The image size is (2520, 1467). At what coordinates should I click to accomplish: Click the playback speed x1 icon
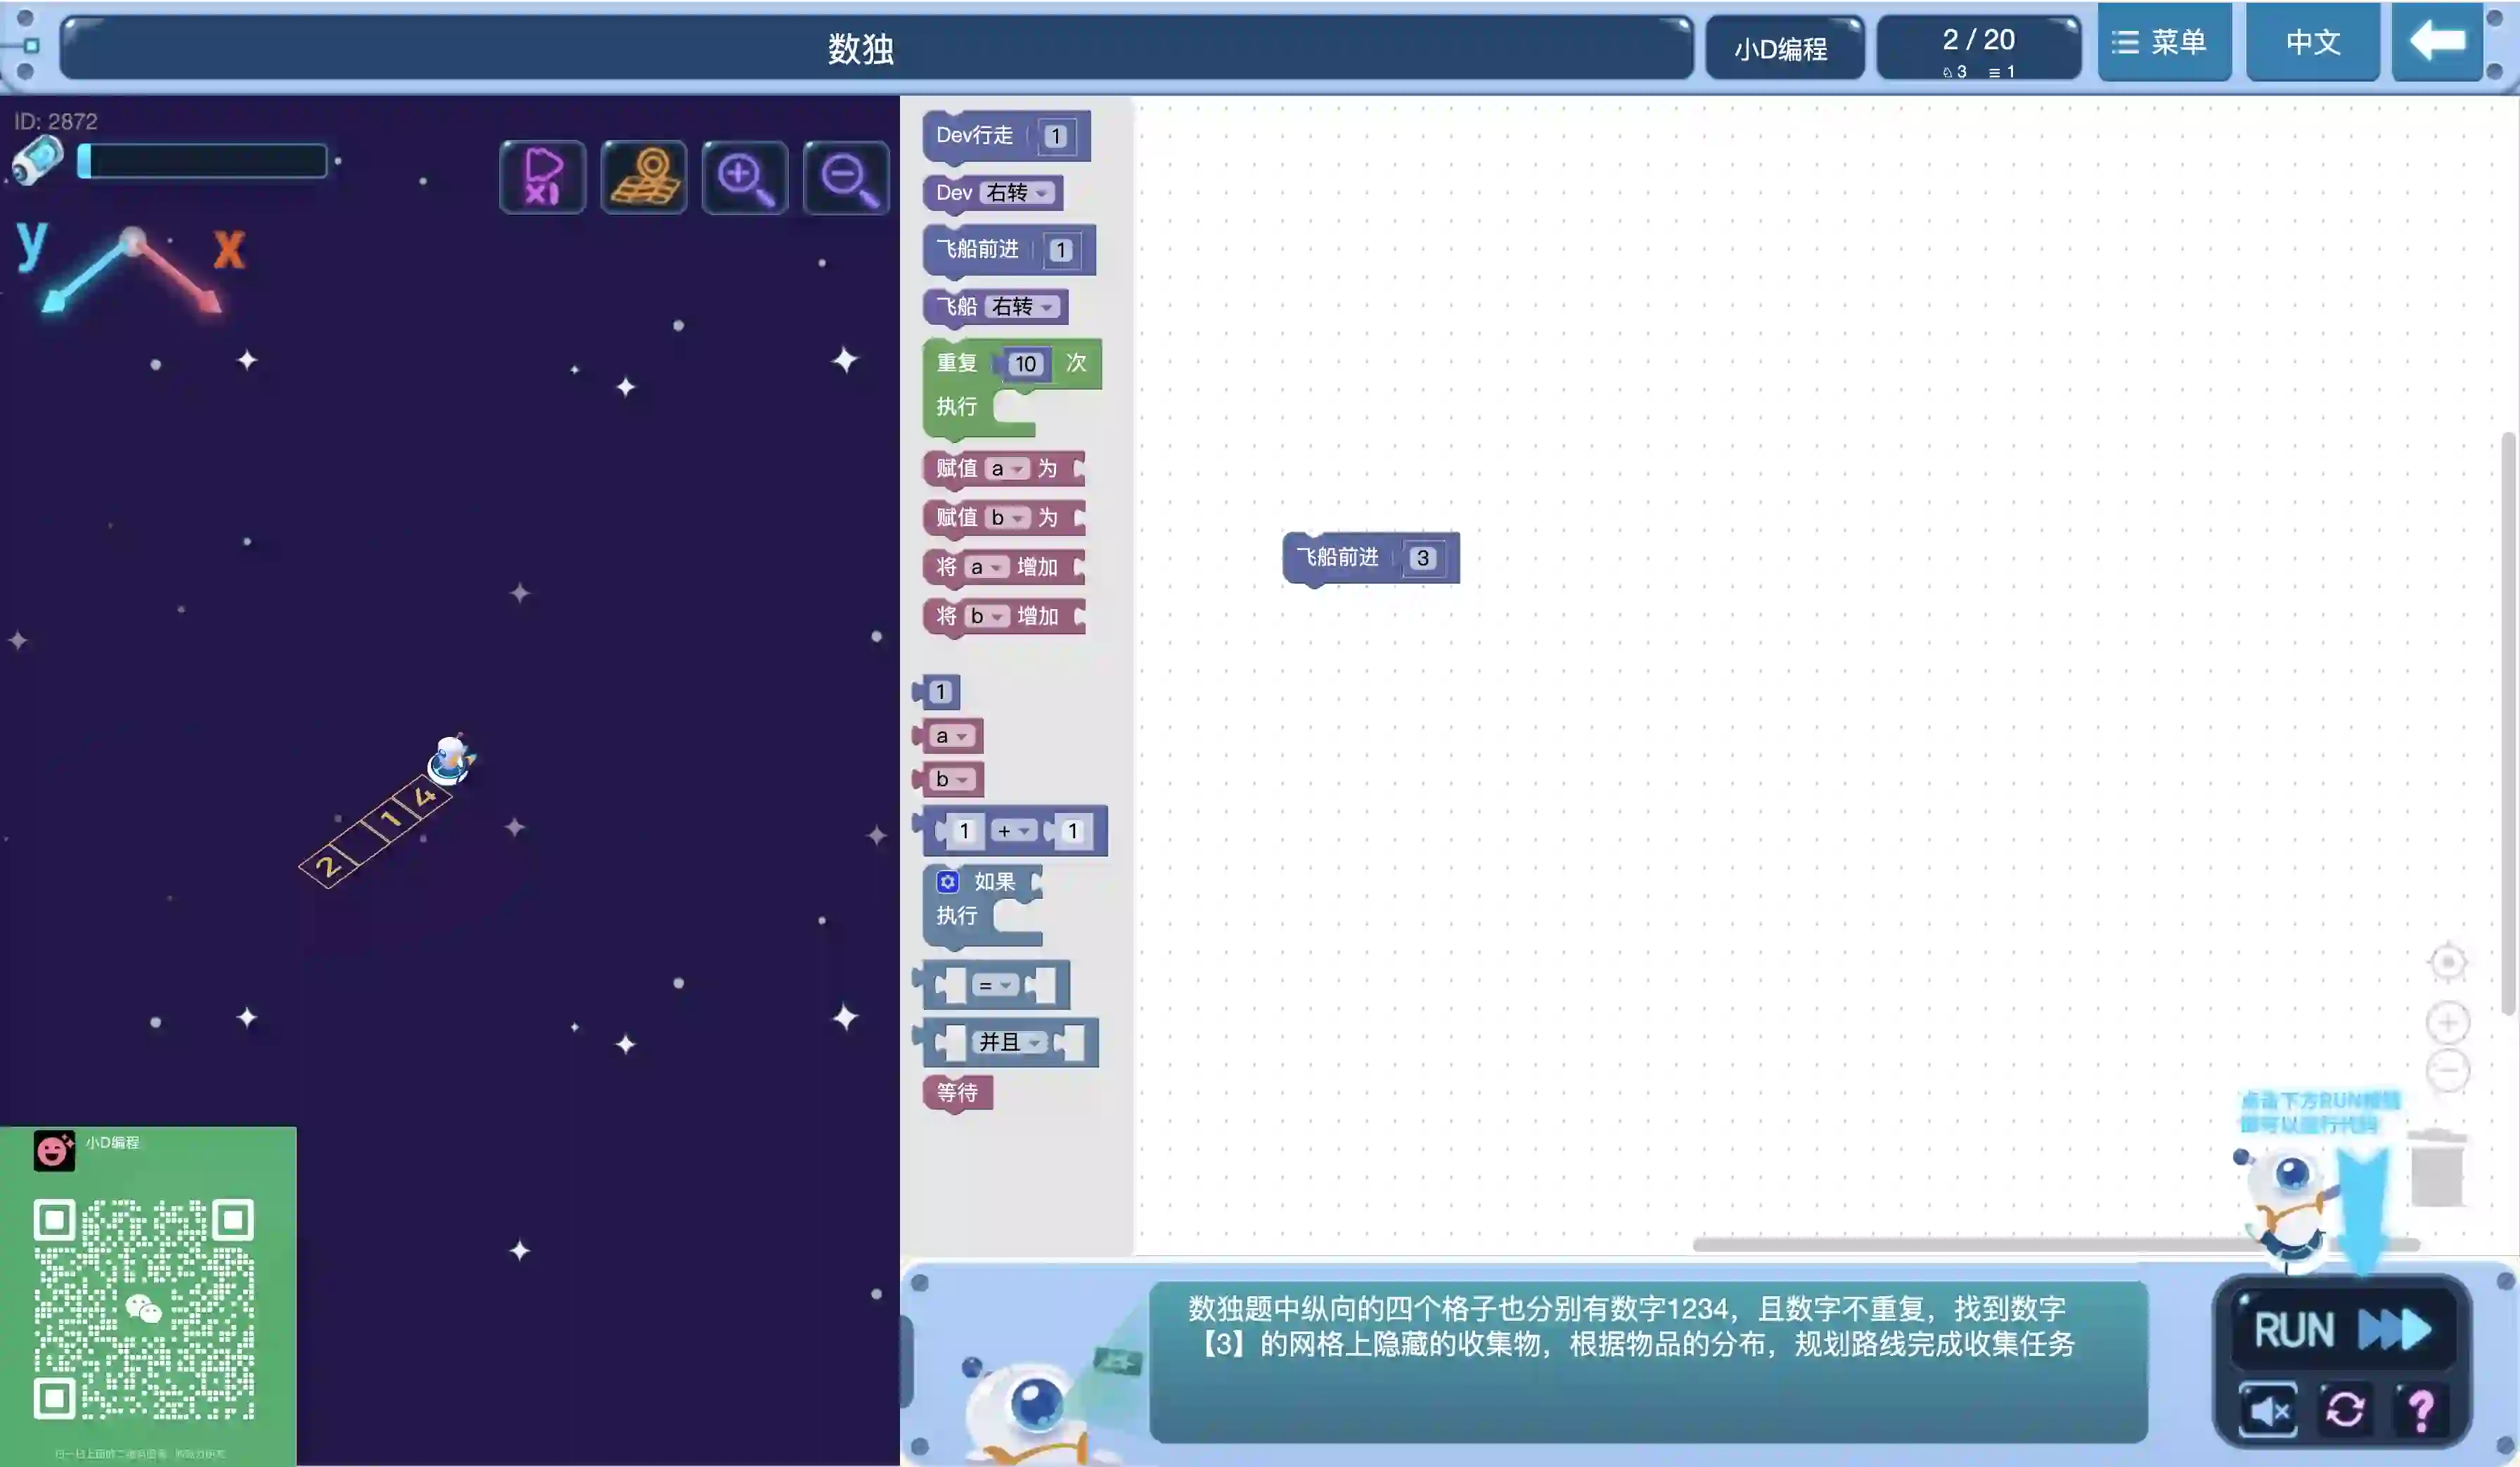tap(542, 177)
